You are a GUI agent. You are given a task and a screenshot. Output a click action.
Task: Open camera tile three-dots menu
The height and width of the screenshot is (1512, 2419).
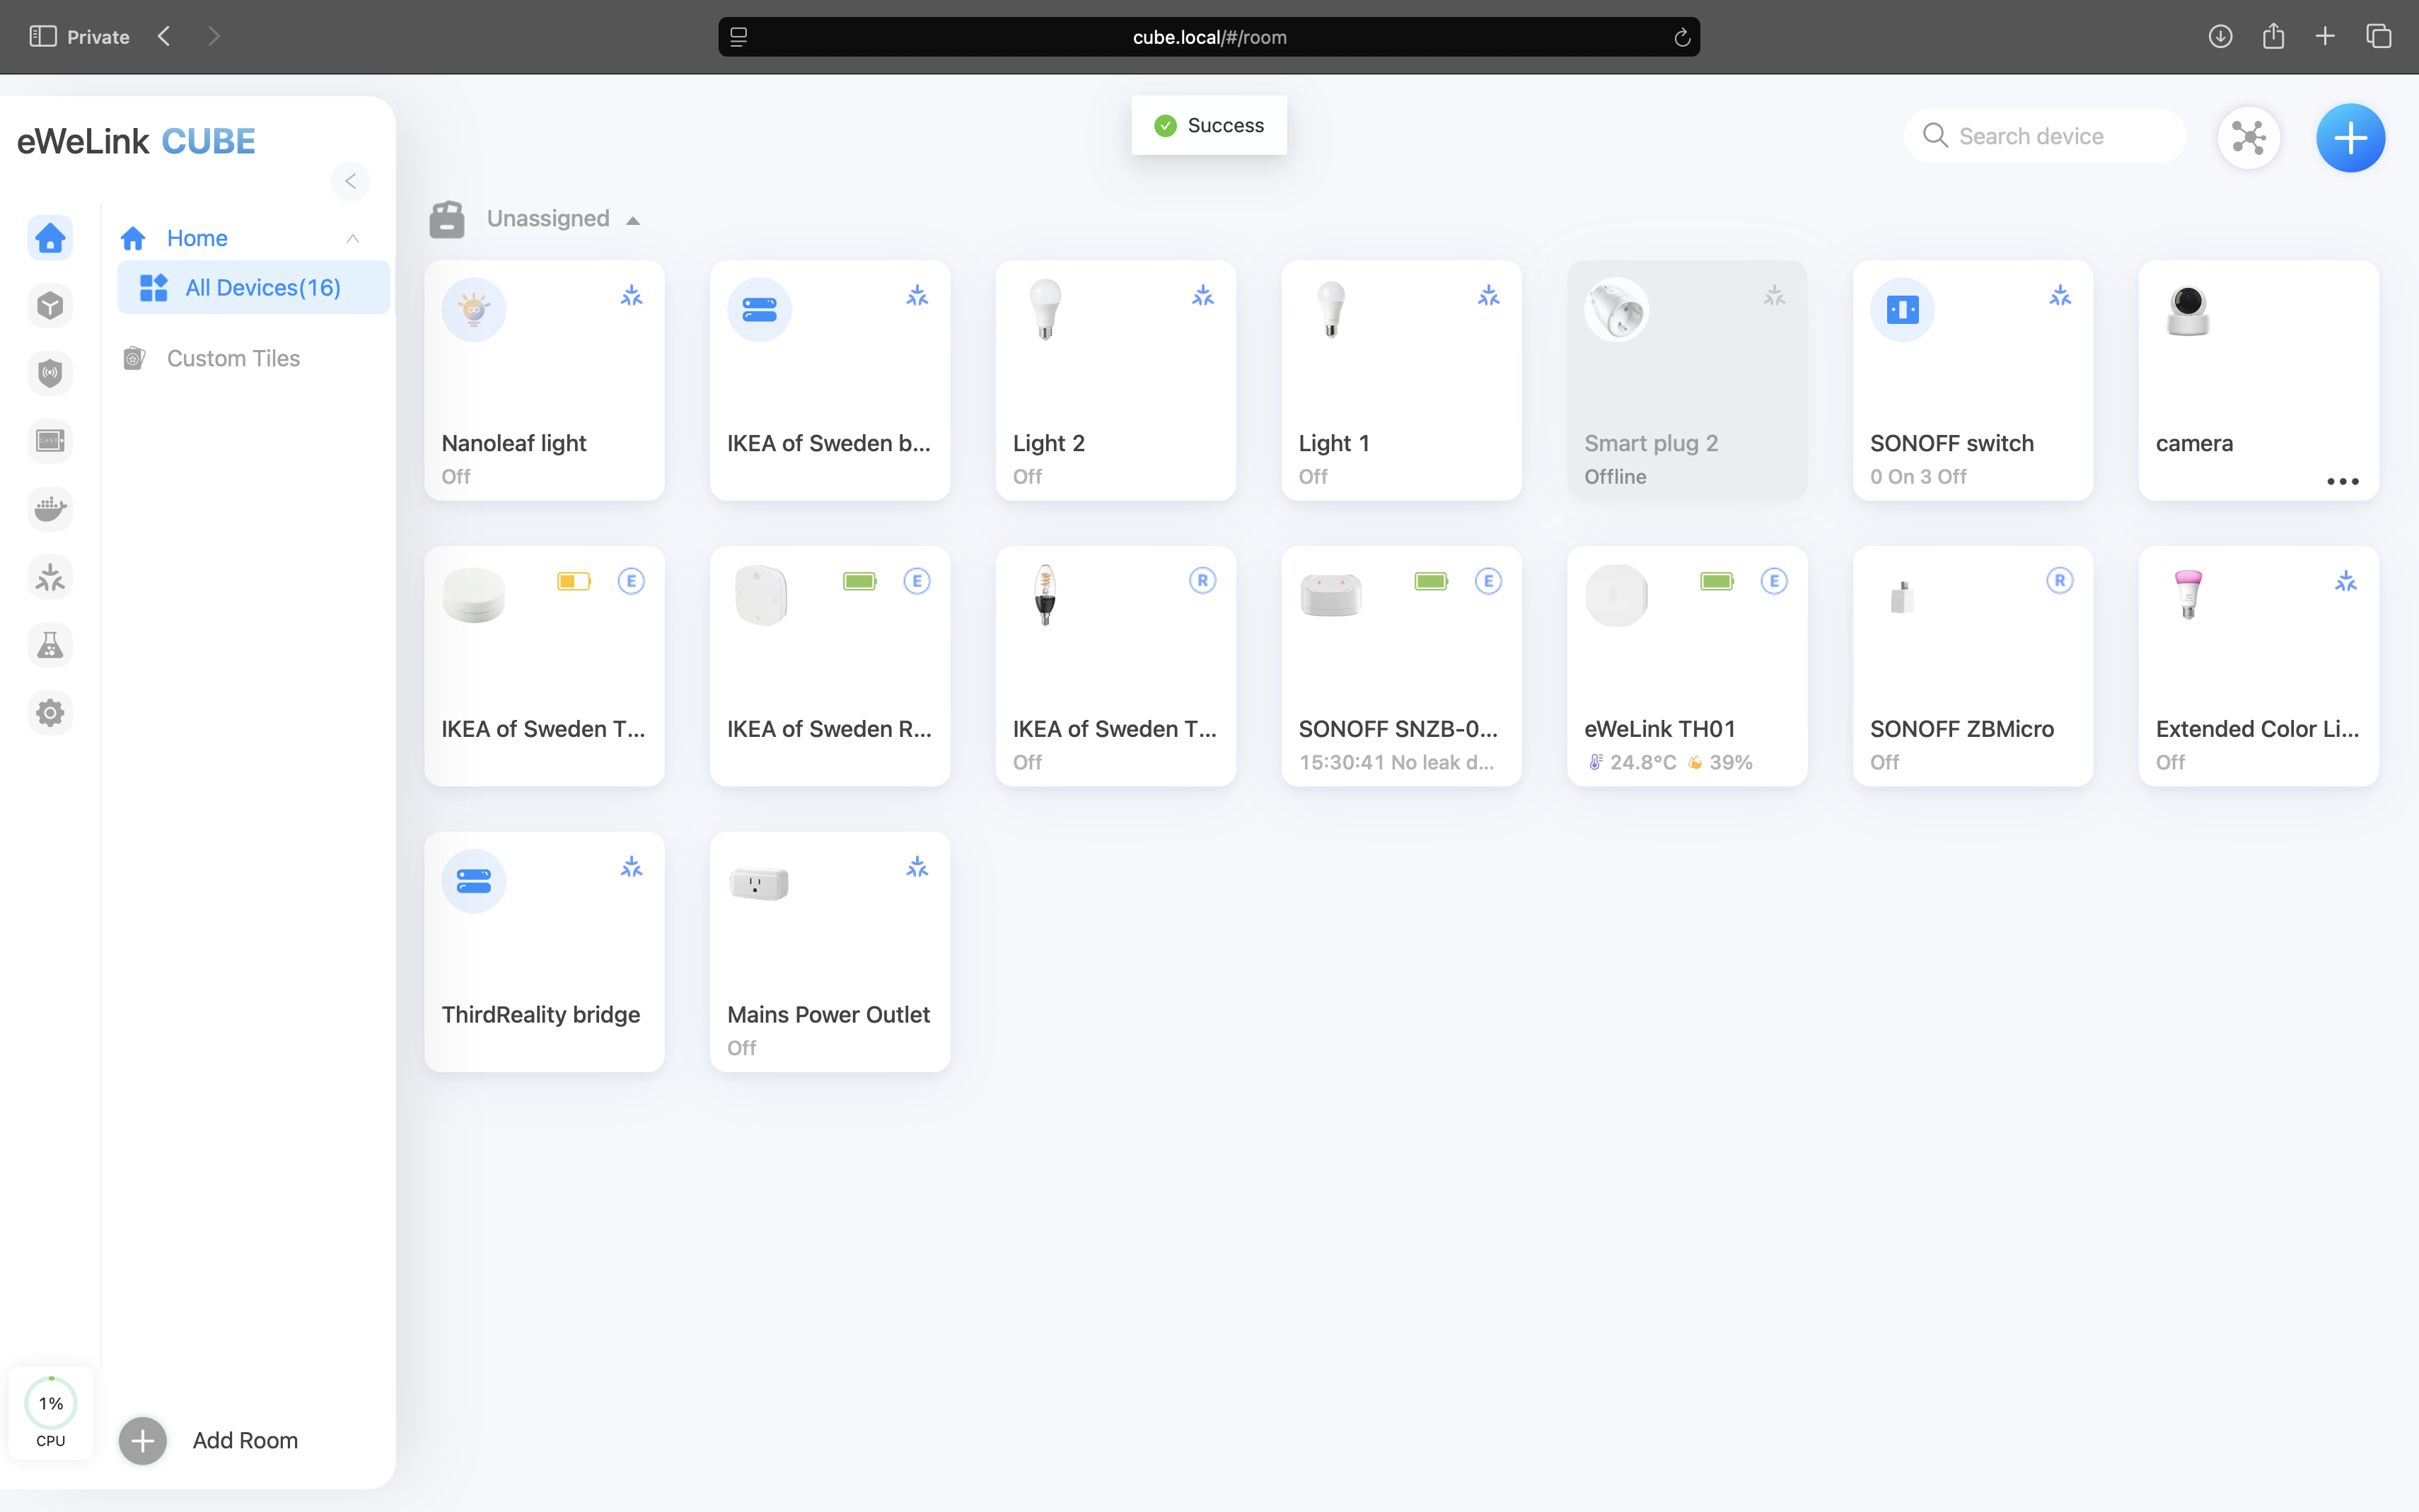click(x=2342, y=481)
